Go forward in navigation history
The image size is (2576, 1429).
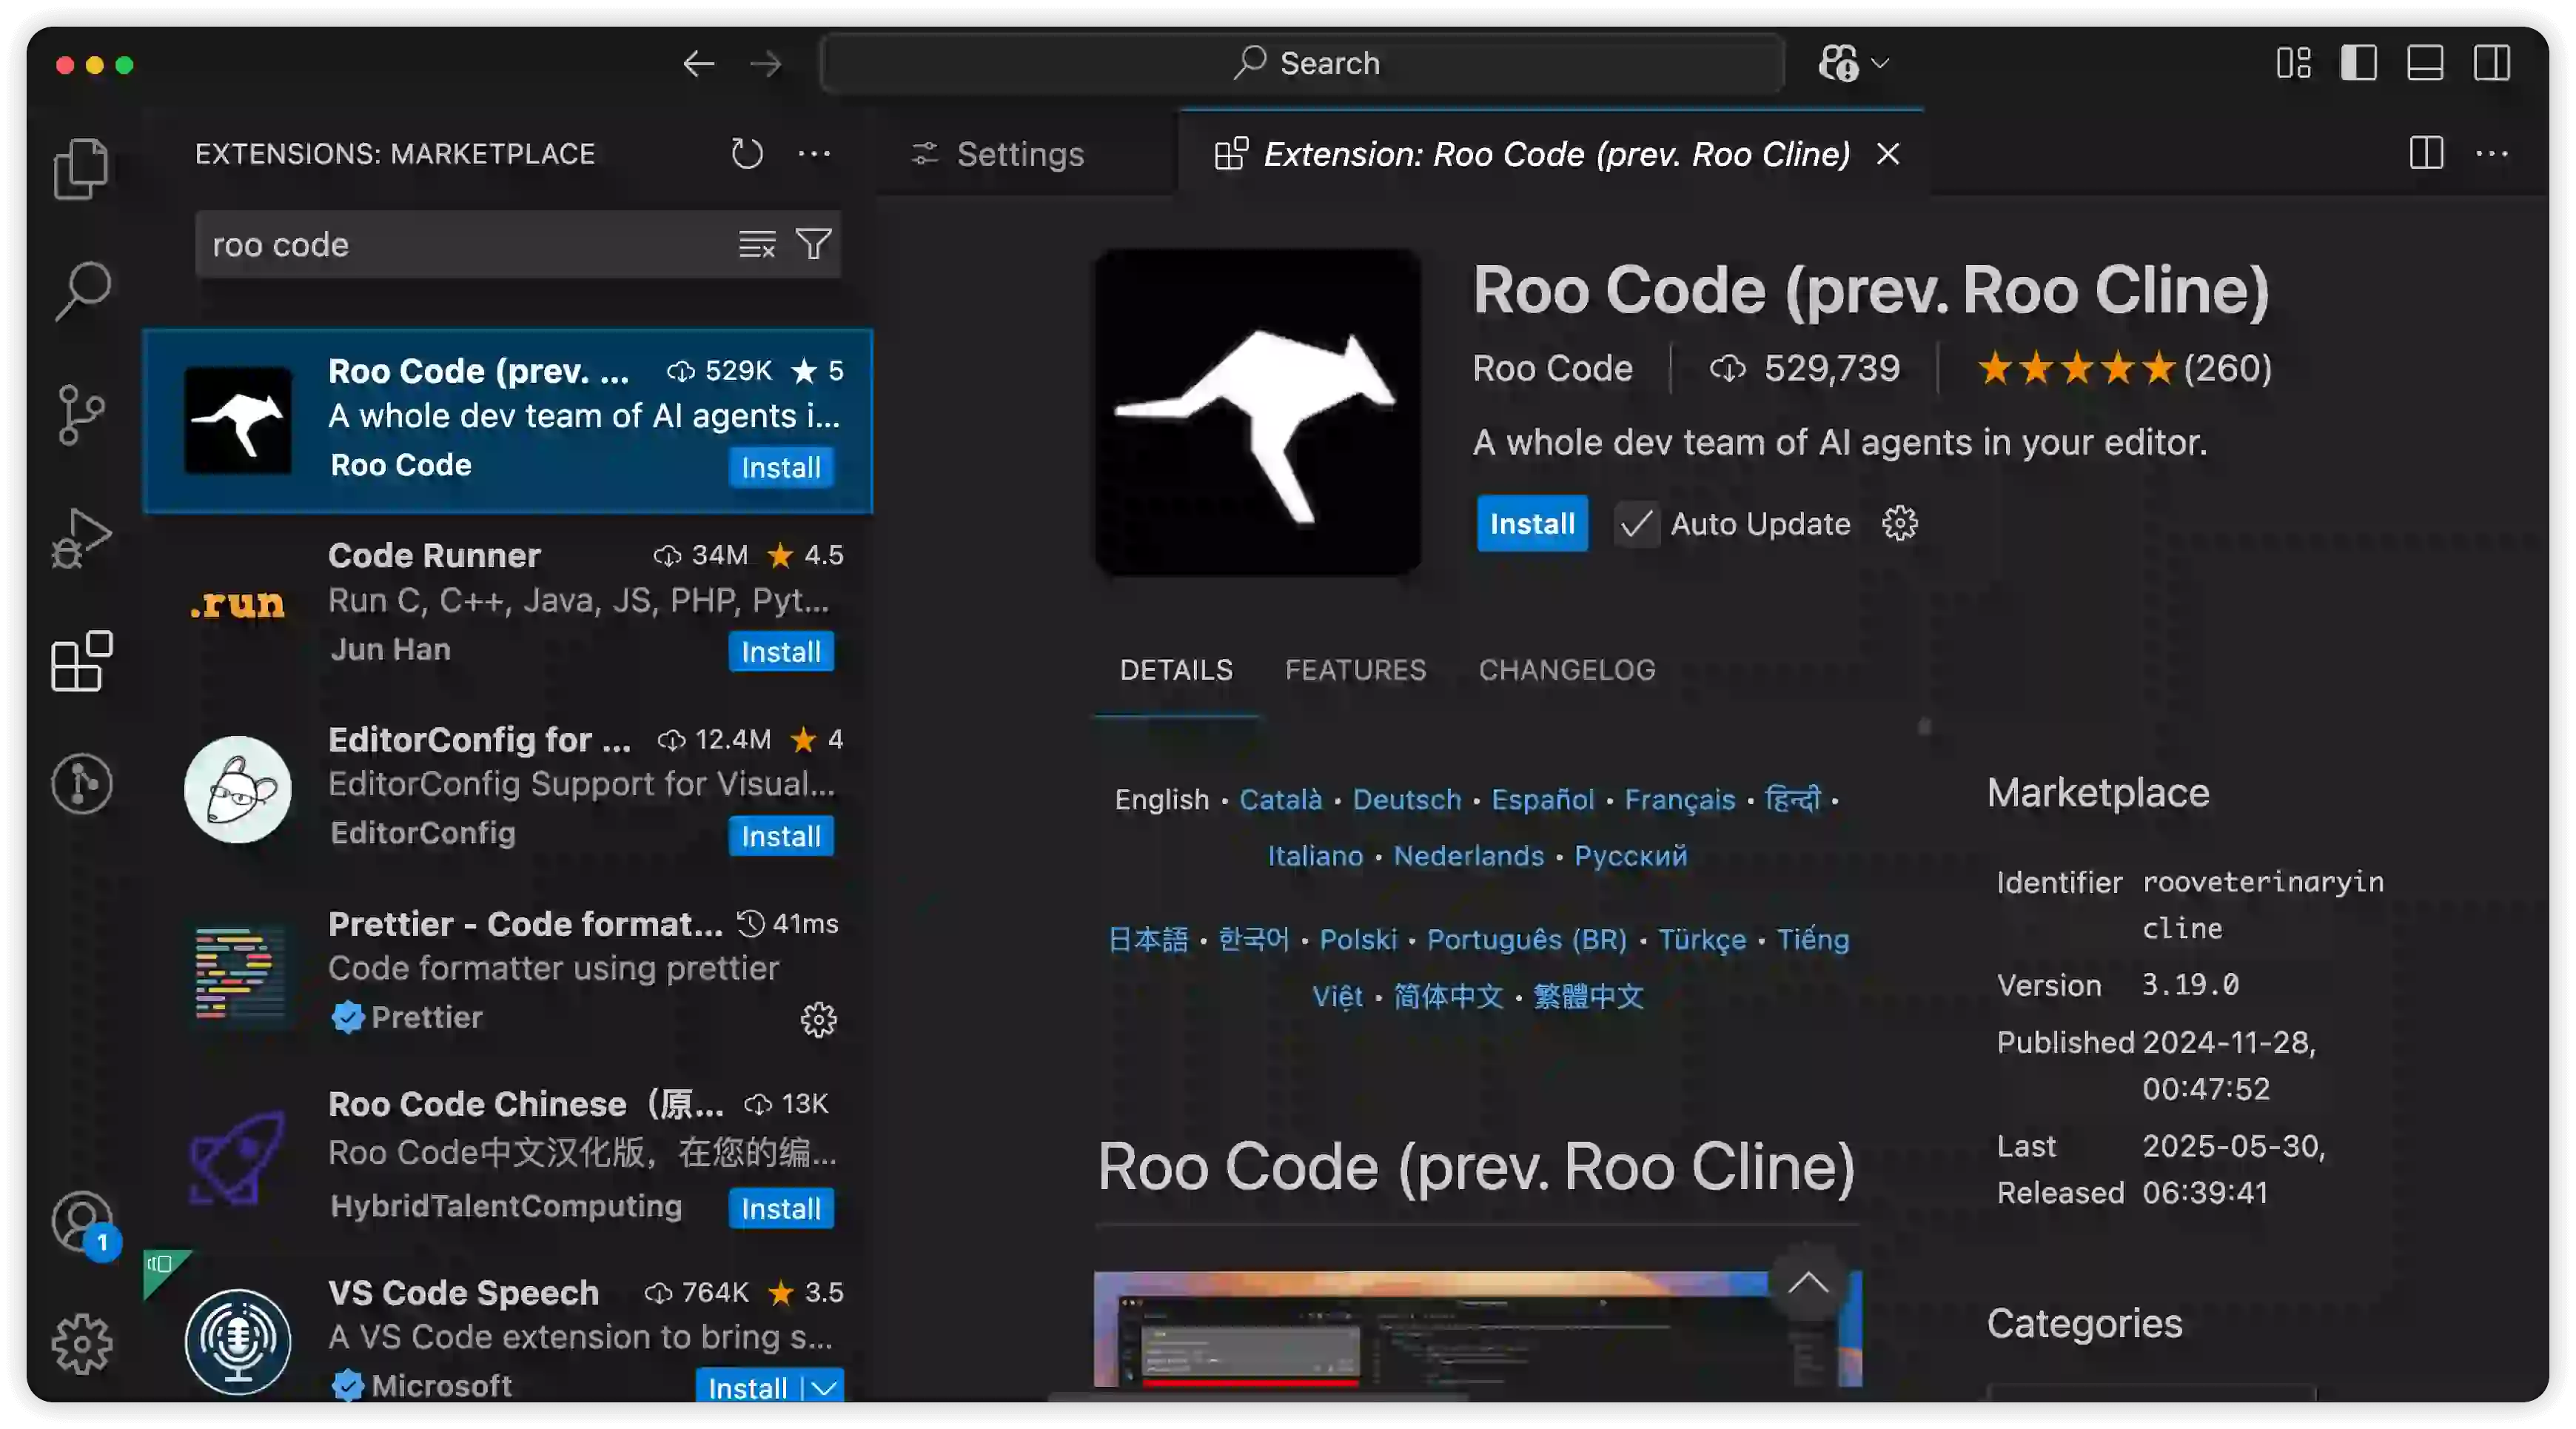click(766, 64)
